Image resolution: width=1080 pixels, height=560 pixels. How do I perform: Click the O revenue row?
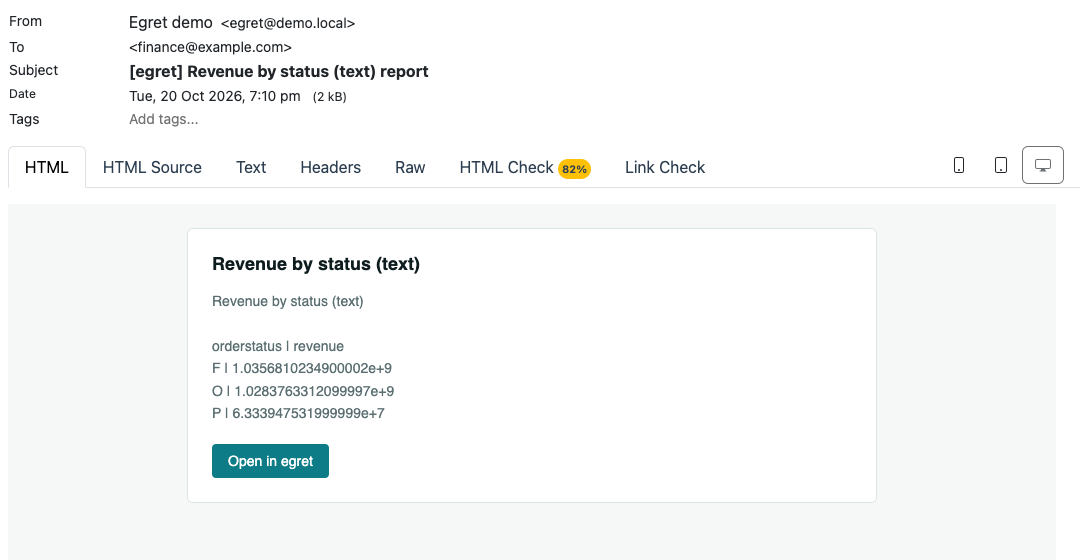click(303, 391)
